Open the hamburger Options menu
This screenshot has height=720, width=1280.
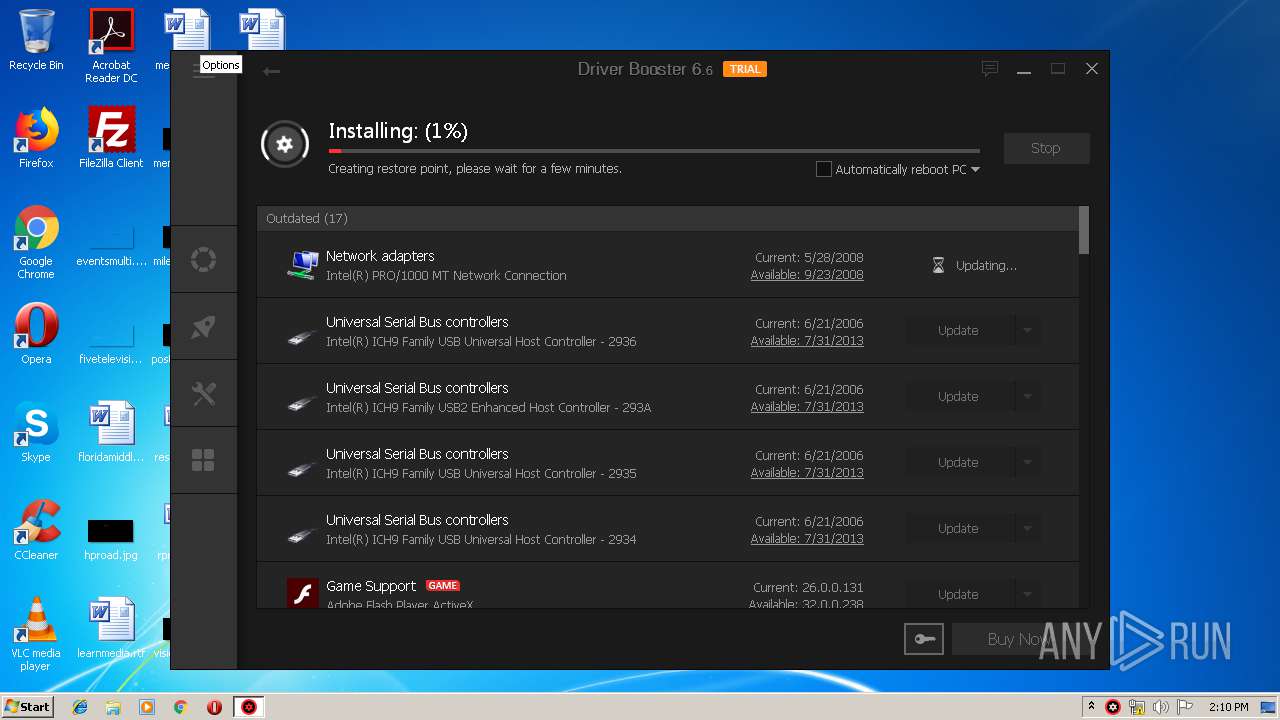tap(203, 70)
